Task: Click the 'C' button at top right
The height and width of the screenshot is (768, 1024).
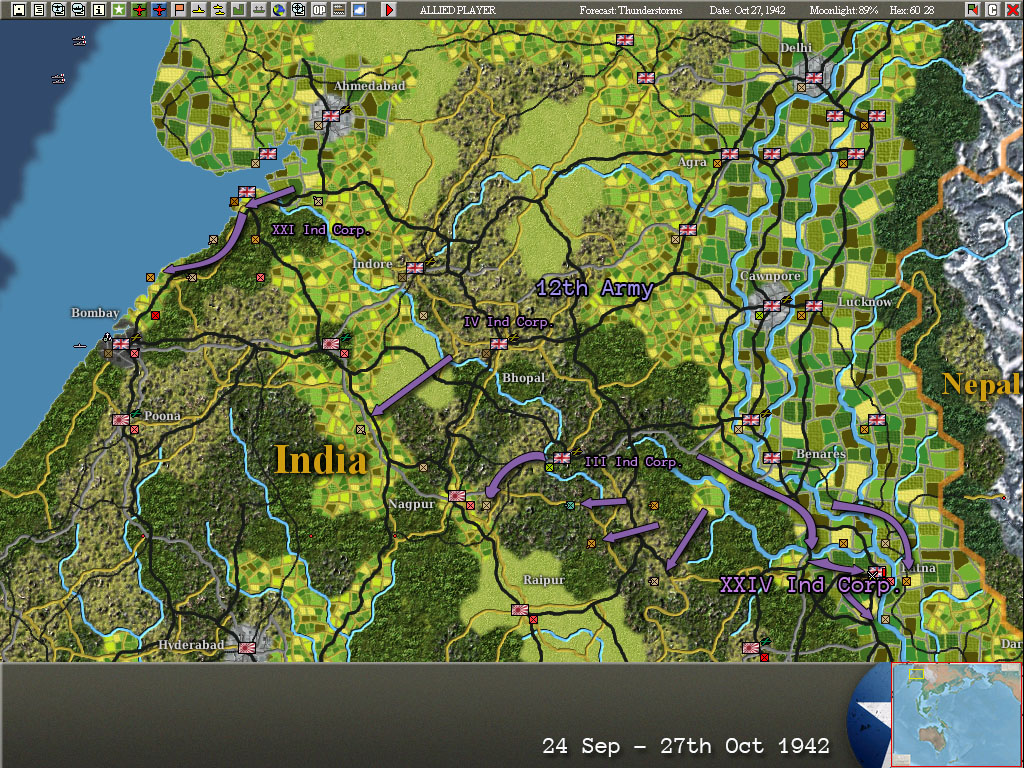Action: [993, 10]
